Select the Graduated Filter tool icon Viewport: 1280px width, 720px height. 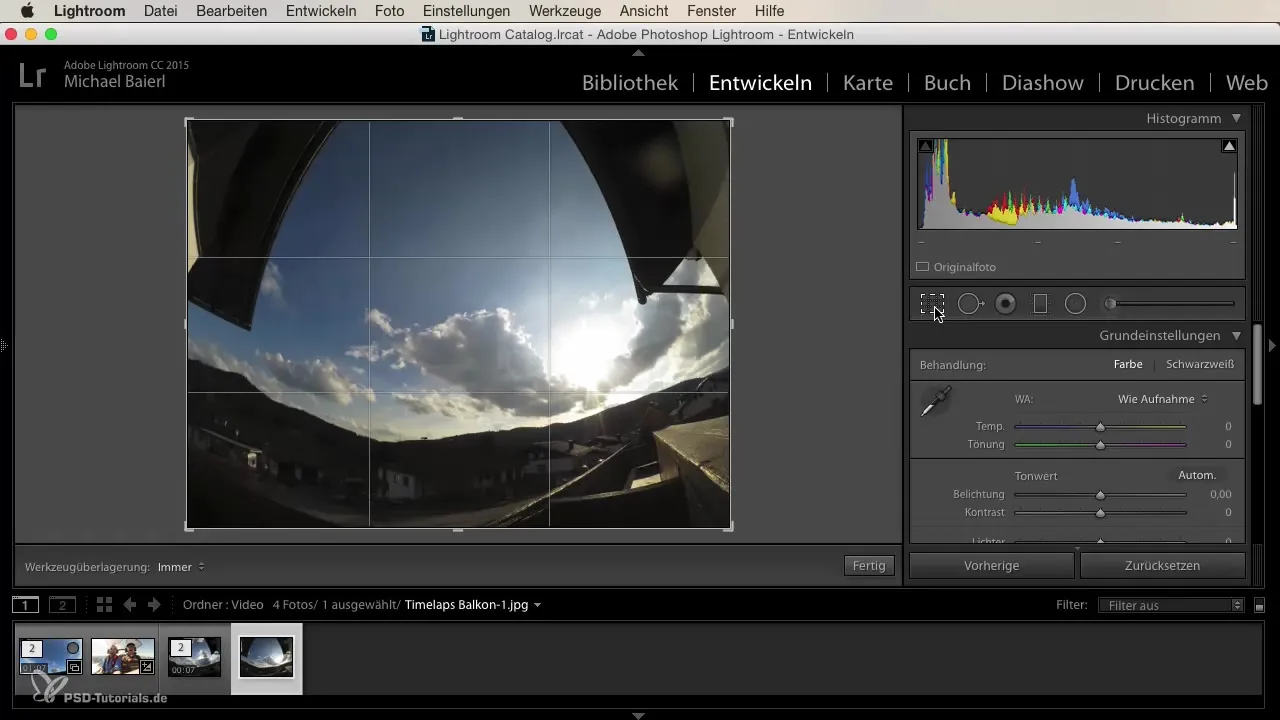click(1040, 304)
